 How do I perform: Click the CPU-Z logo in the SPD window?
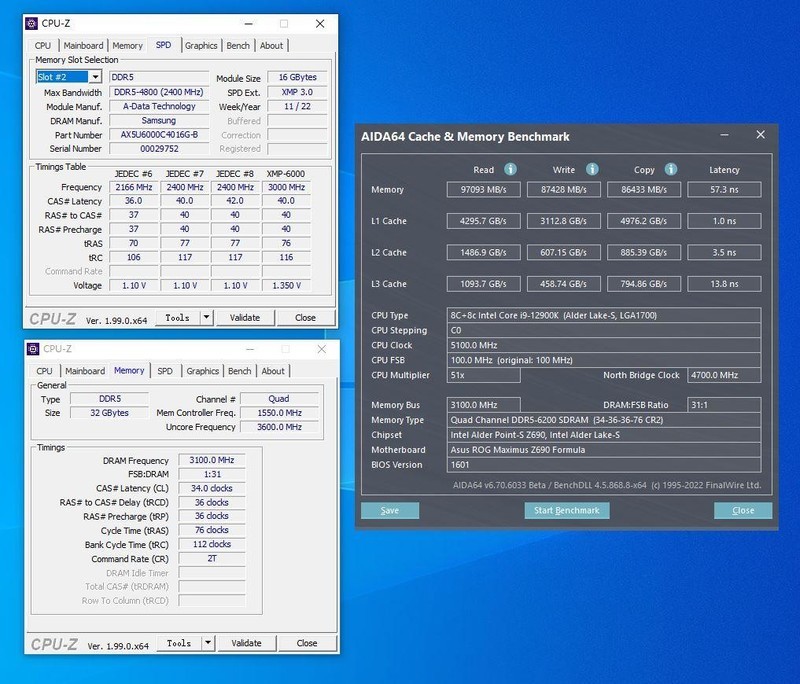click(x=55, y=317)
